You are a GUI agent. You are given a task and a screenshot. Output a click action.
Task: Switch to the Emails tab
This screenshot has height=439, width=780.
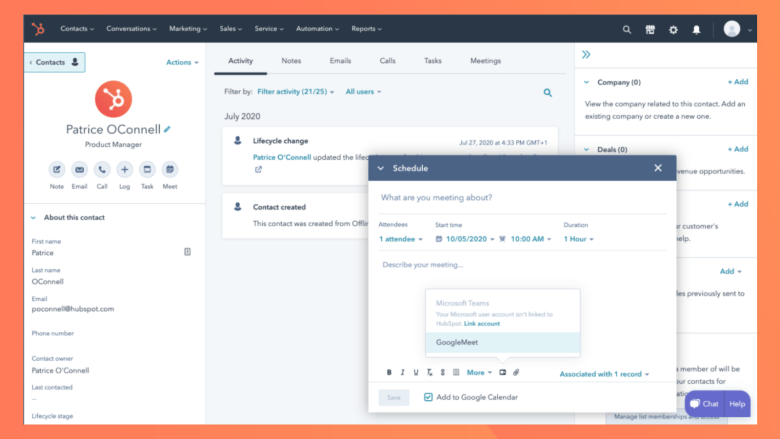(340, 61)
